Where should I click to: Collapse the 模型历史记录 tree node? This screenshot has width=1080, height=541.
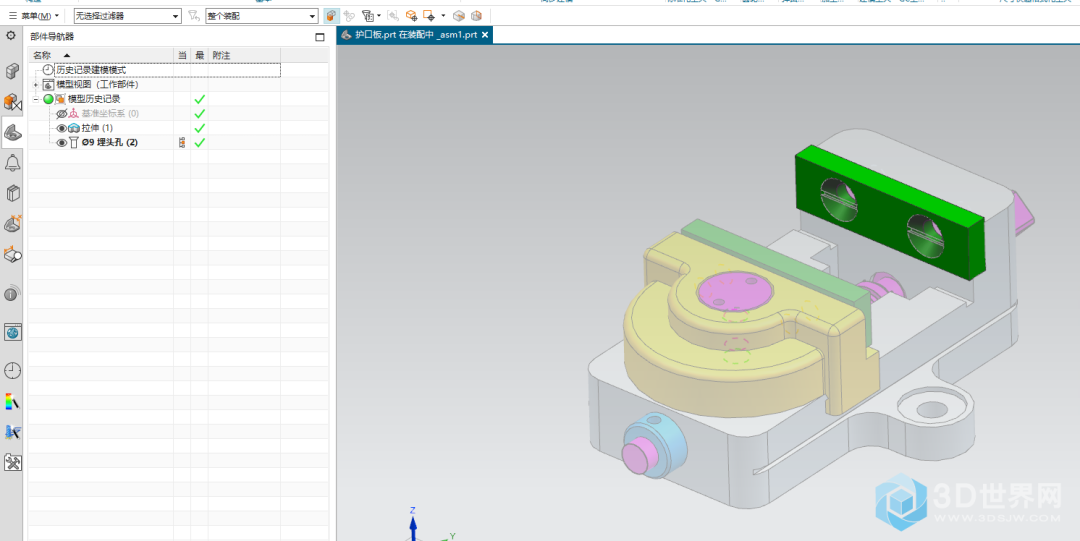click(x=36, y=99)
